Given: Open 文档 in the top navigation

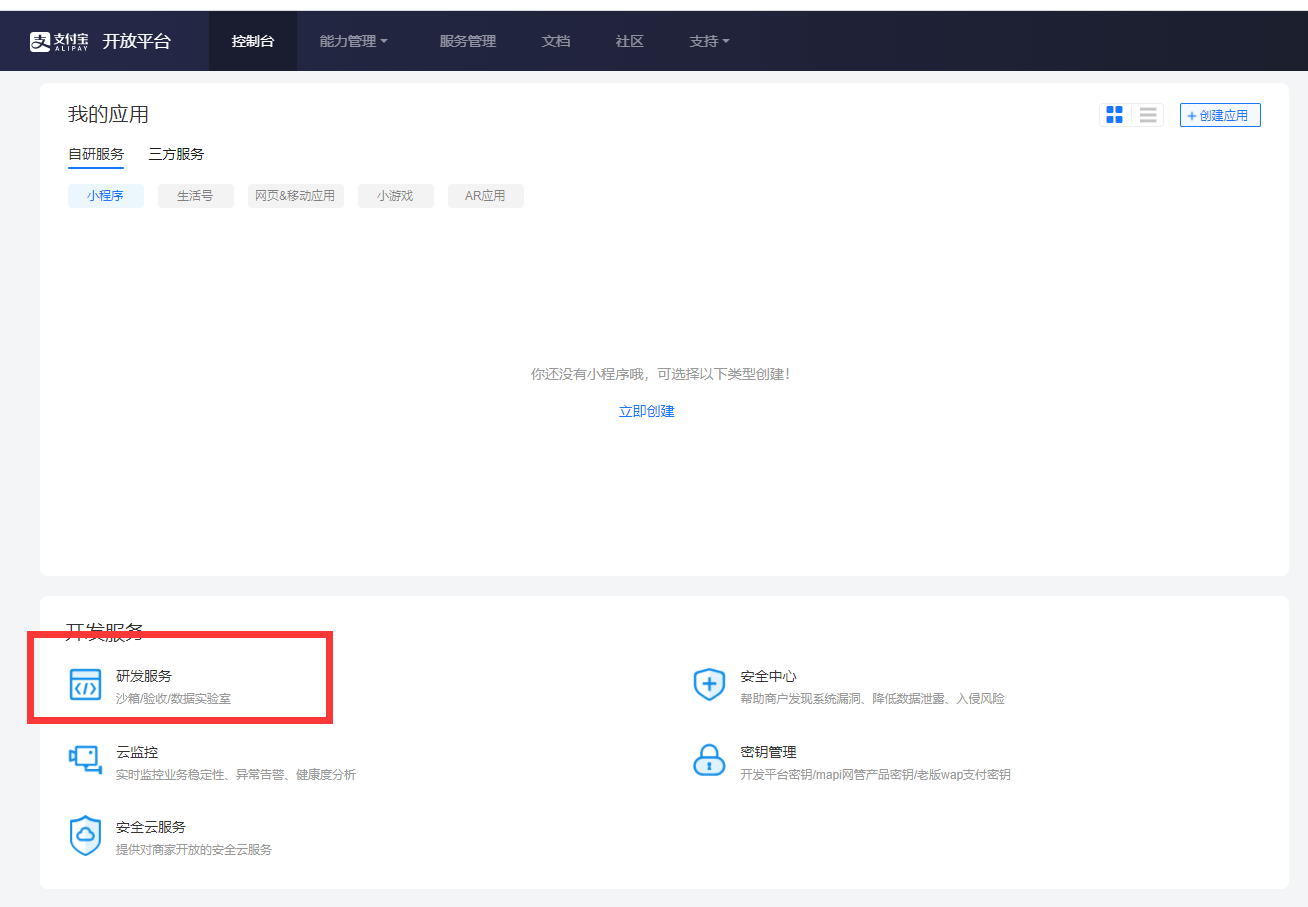Looking at the screenshot, I should [x=556, y=41].
